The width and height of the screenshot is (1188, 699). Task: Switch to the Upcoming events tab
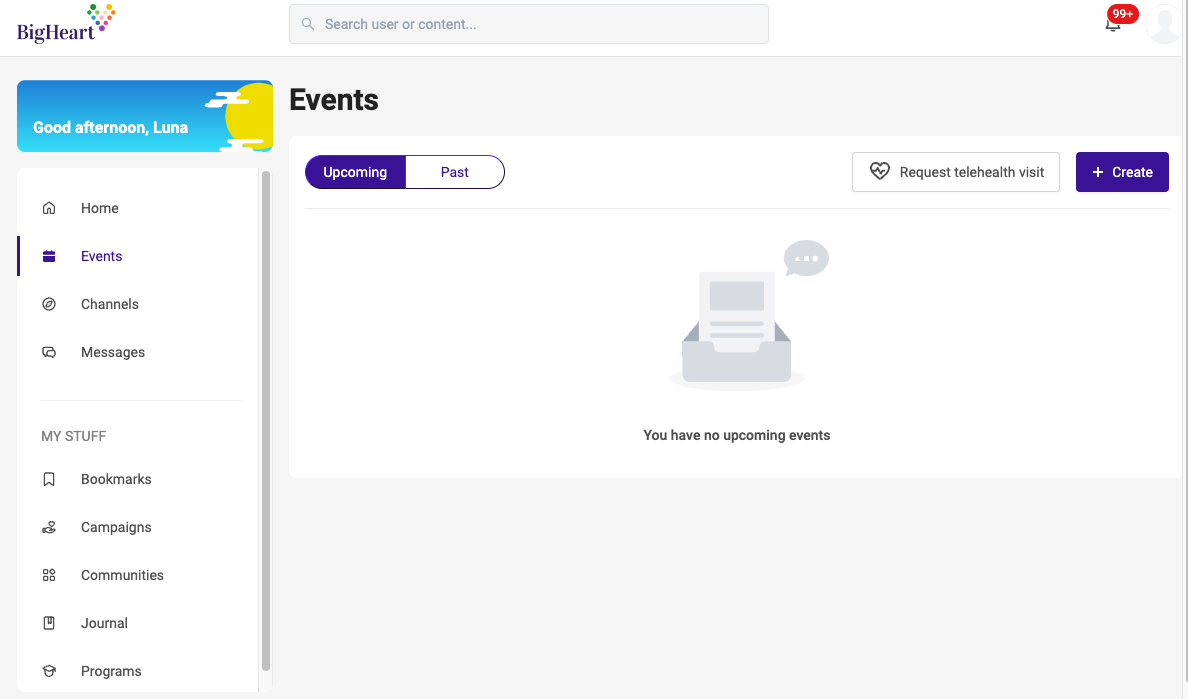pyautogui.click(x=355, y=172)
